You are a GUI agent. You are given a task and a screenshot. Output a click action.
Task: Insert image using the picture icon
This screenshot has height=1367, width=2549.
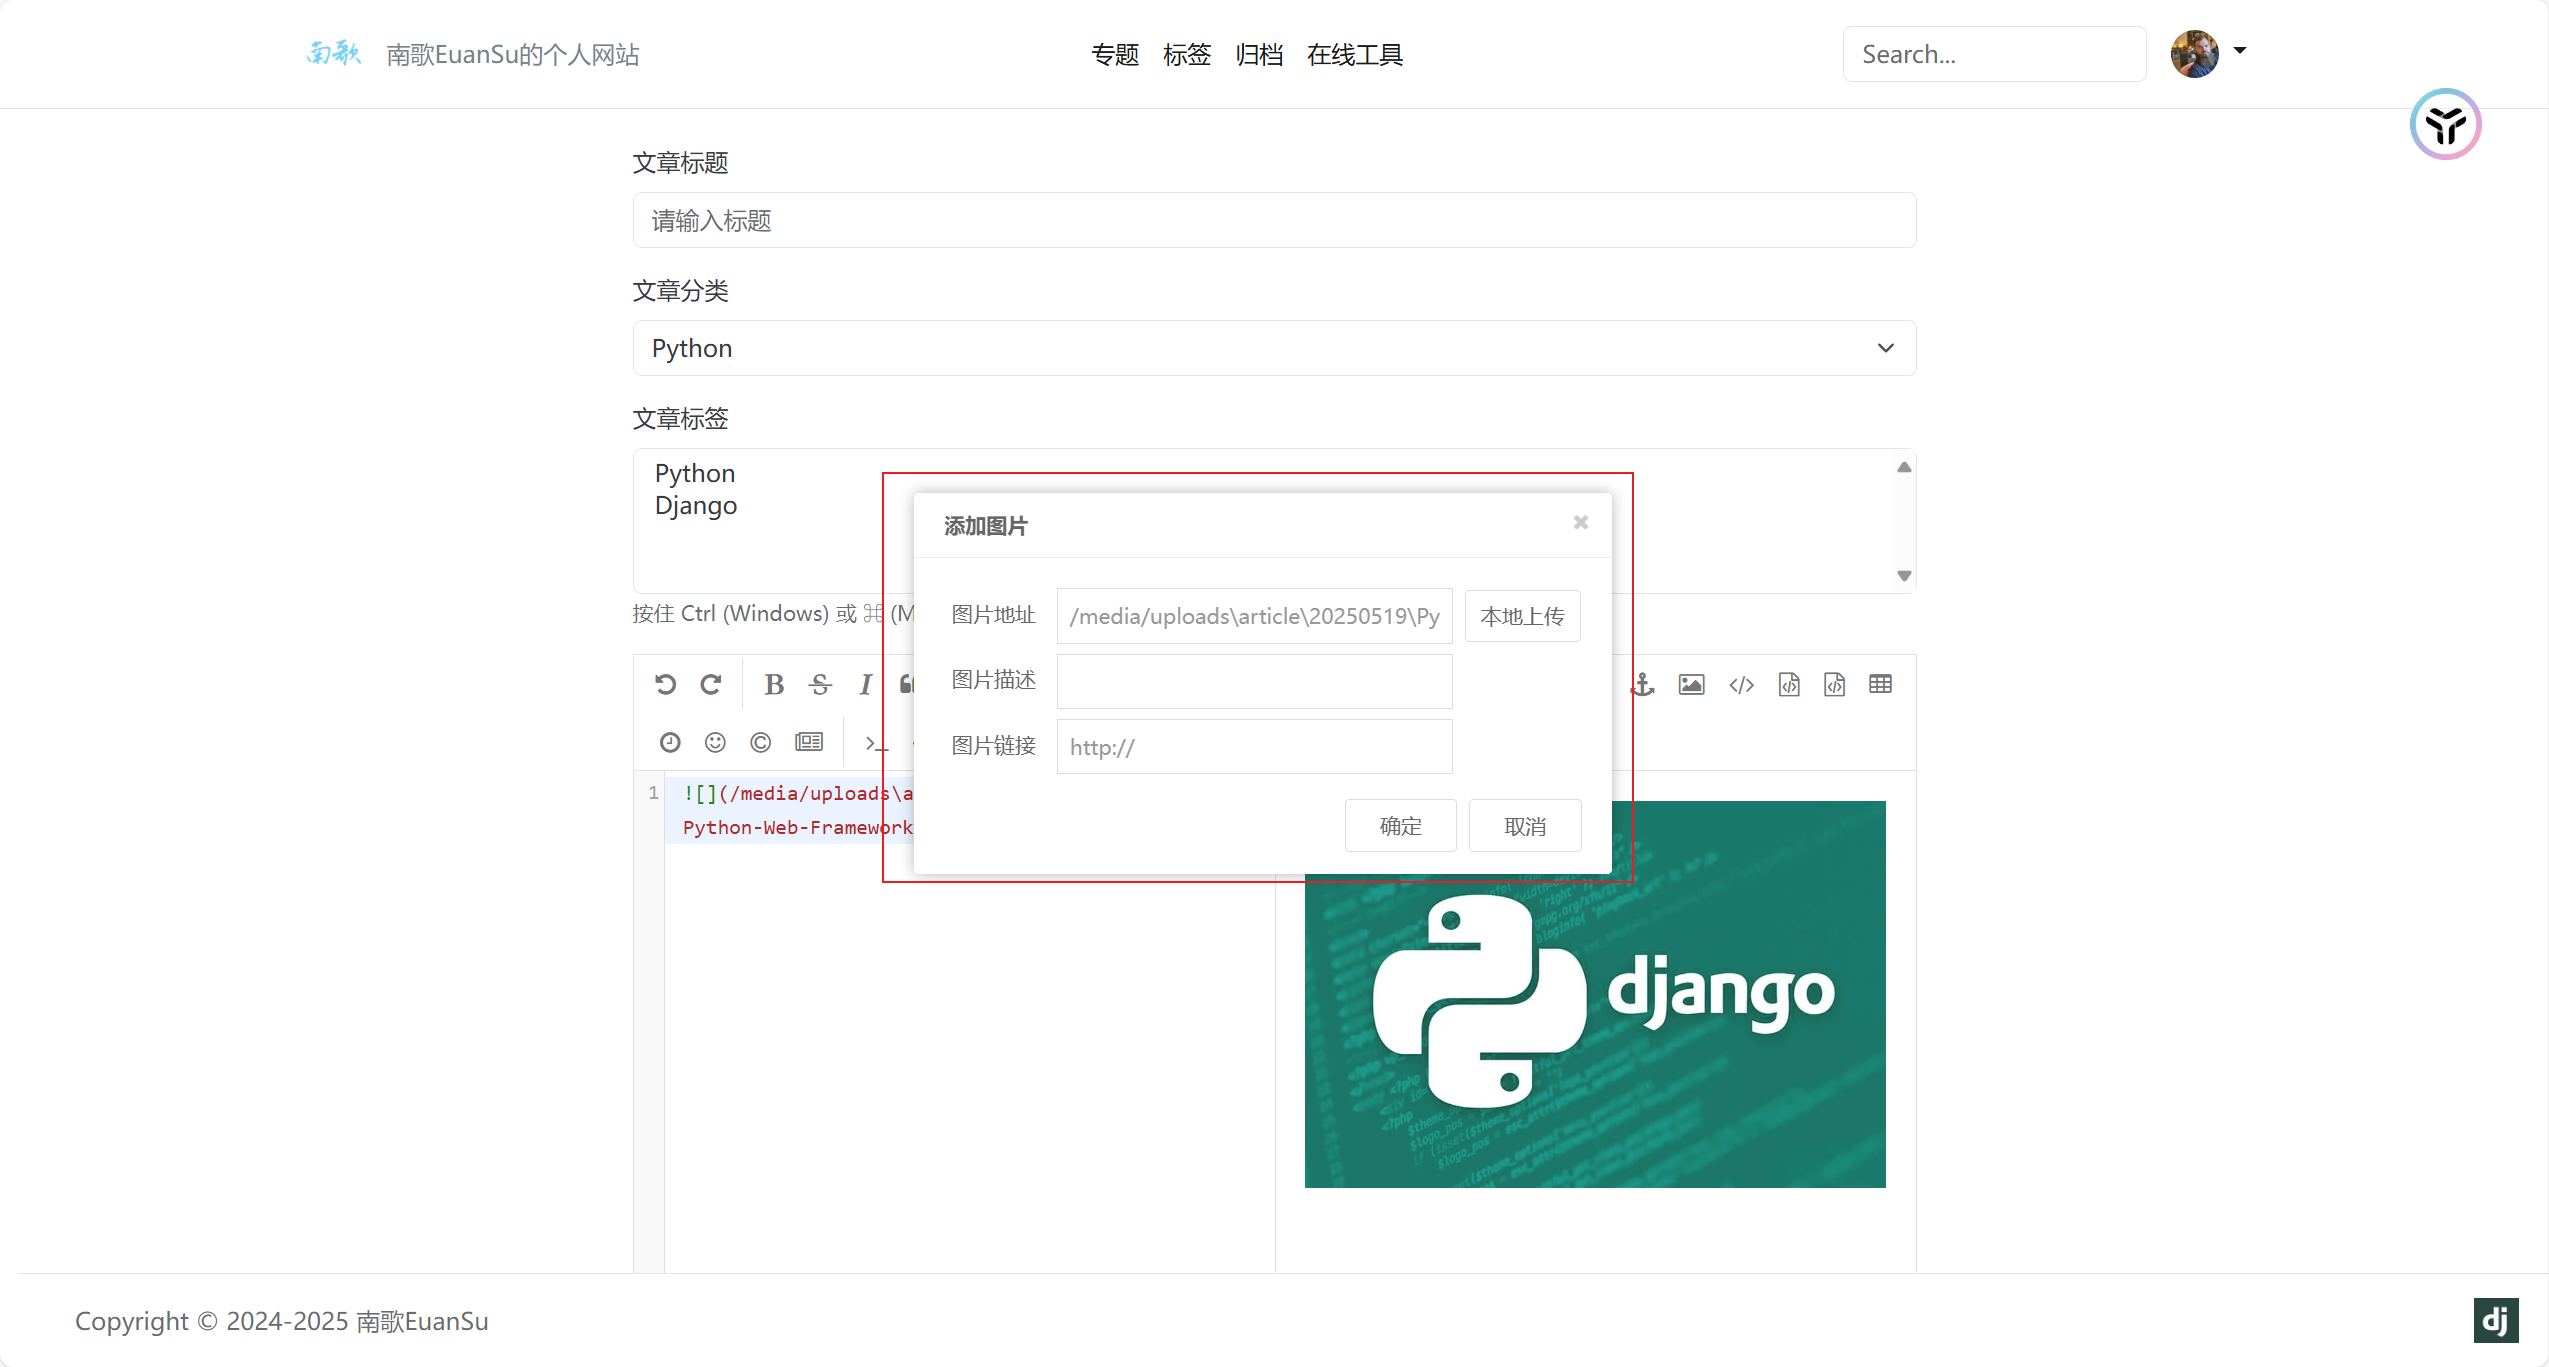point(1691,684)
